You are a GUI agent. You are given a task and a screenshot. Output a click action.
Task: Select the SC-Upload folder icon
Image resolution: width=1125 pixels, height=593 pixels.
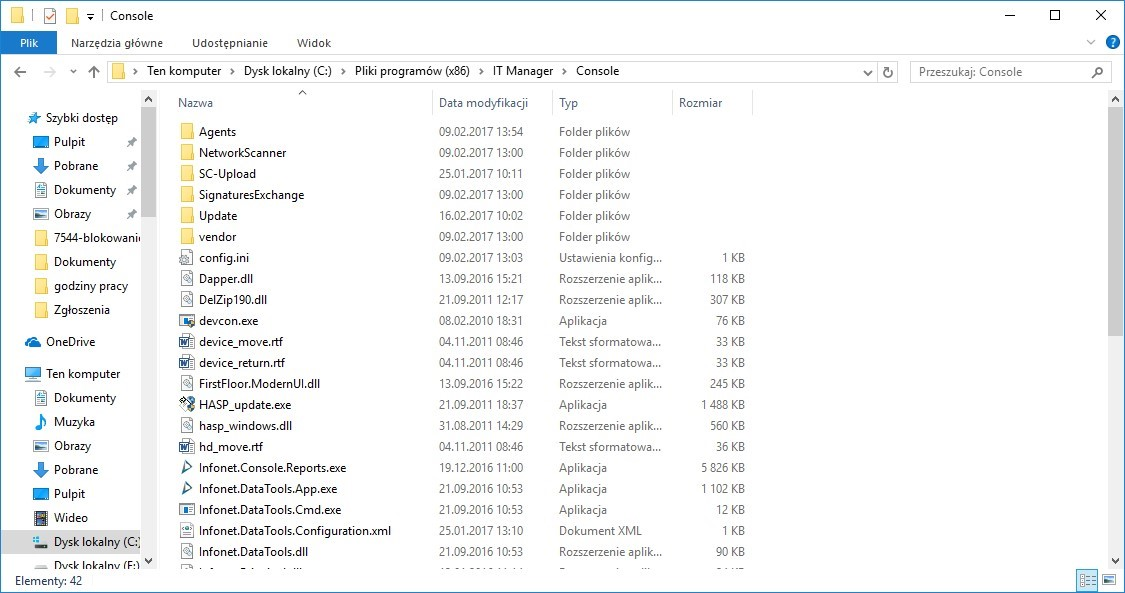tap(187, 173)
